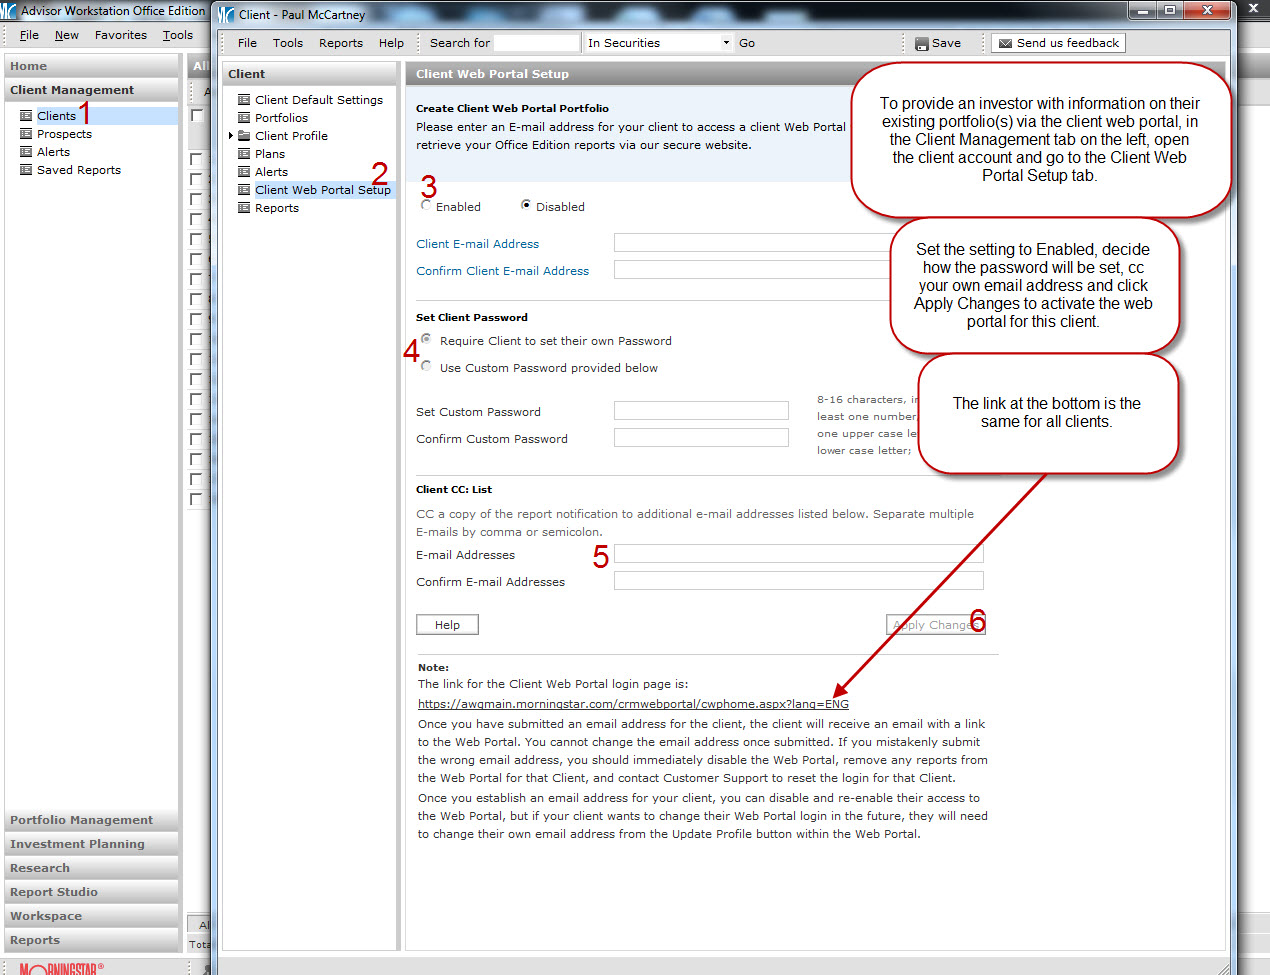Screen dimensions: 1270x975
Task: Click the Set Custom Password field
Action: (700, 411)
